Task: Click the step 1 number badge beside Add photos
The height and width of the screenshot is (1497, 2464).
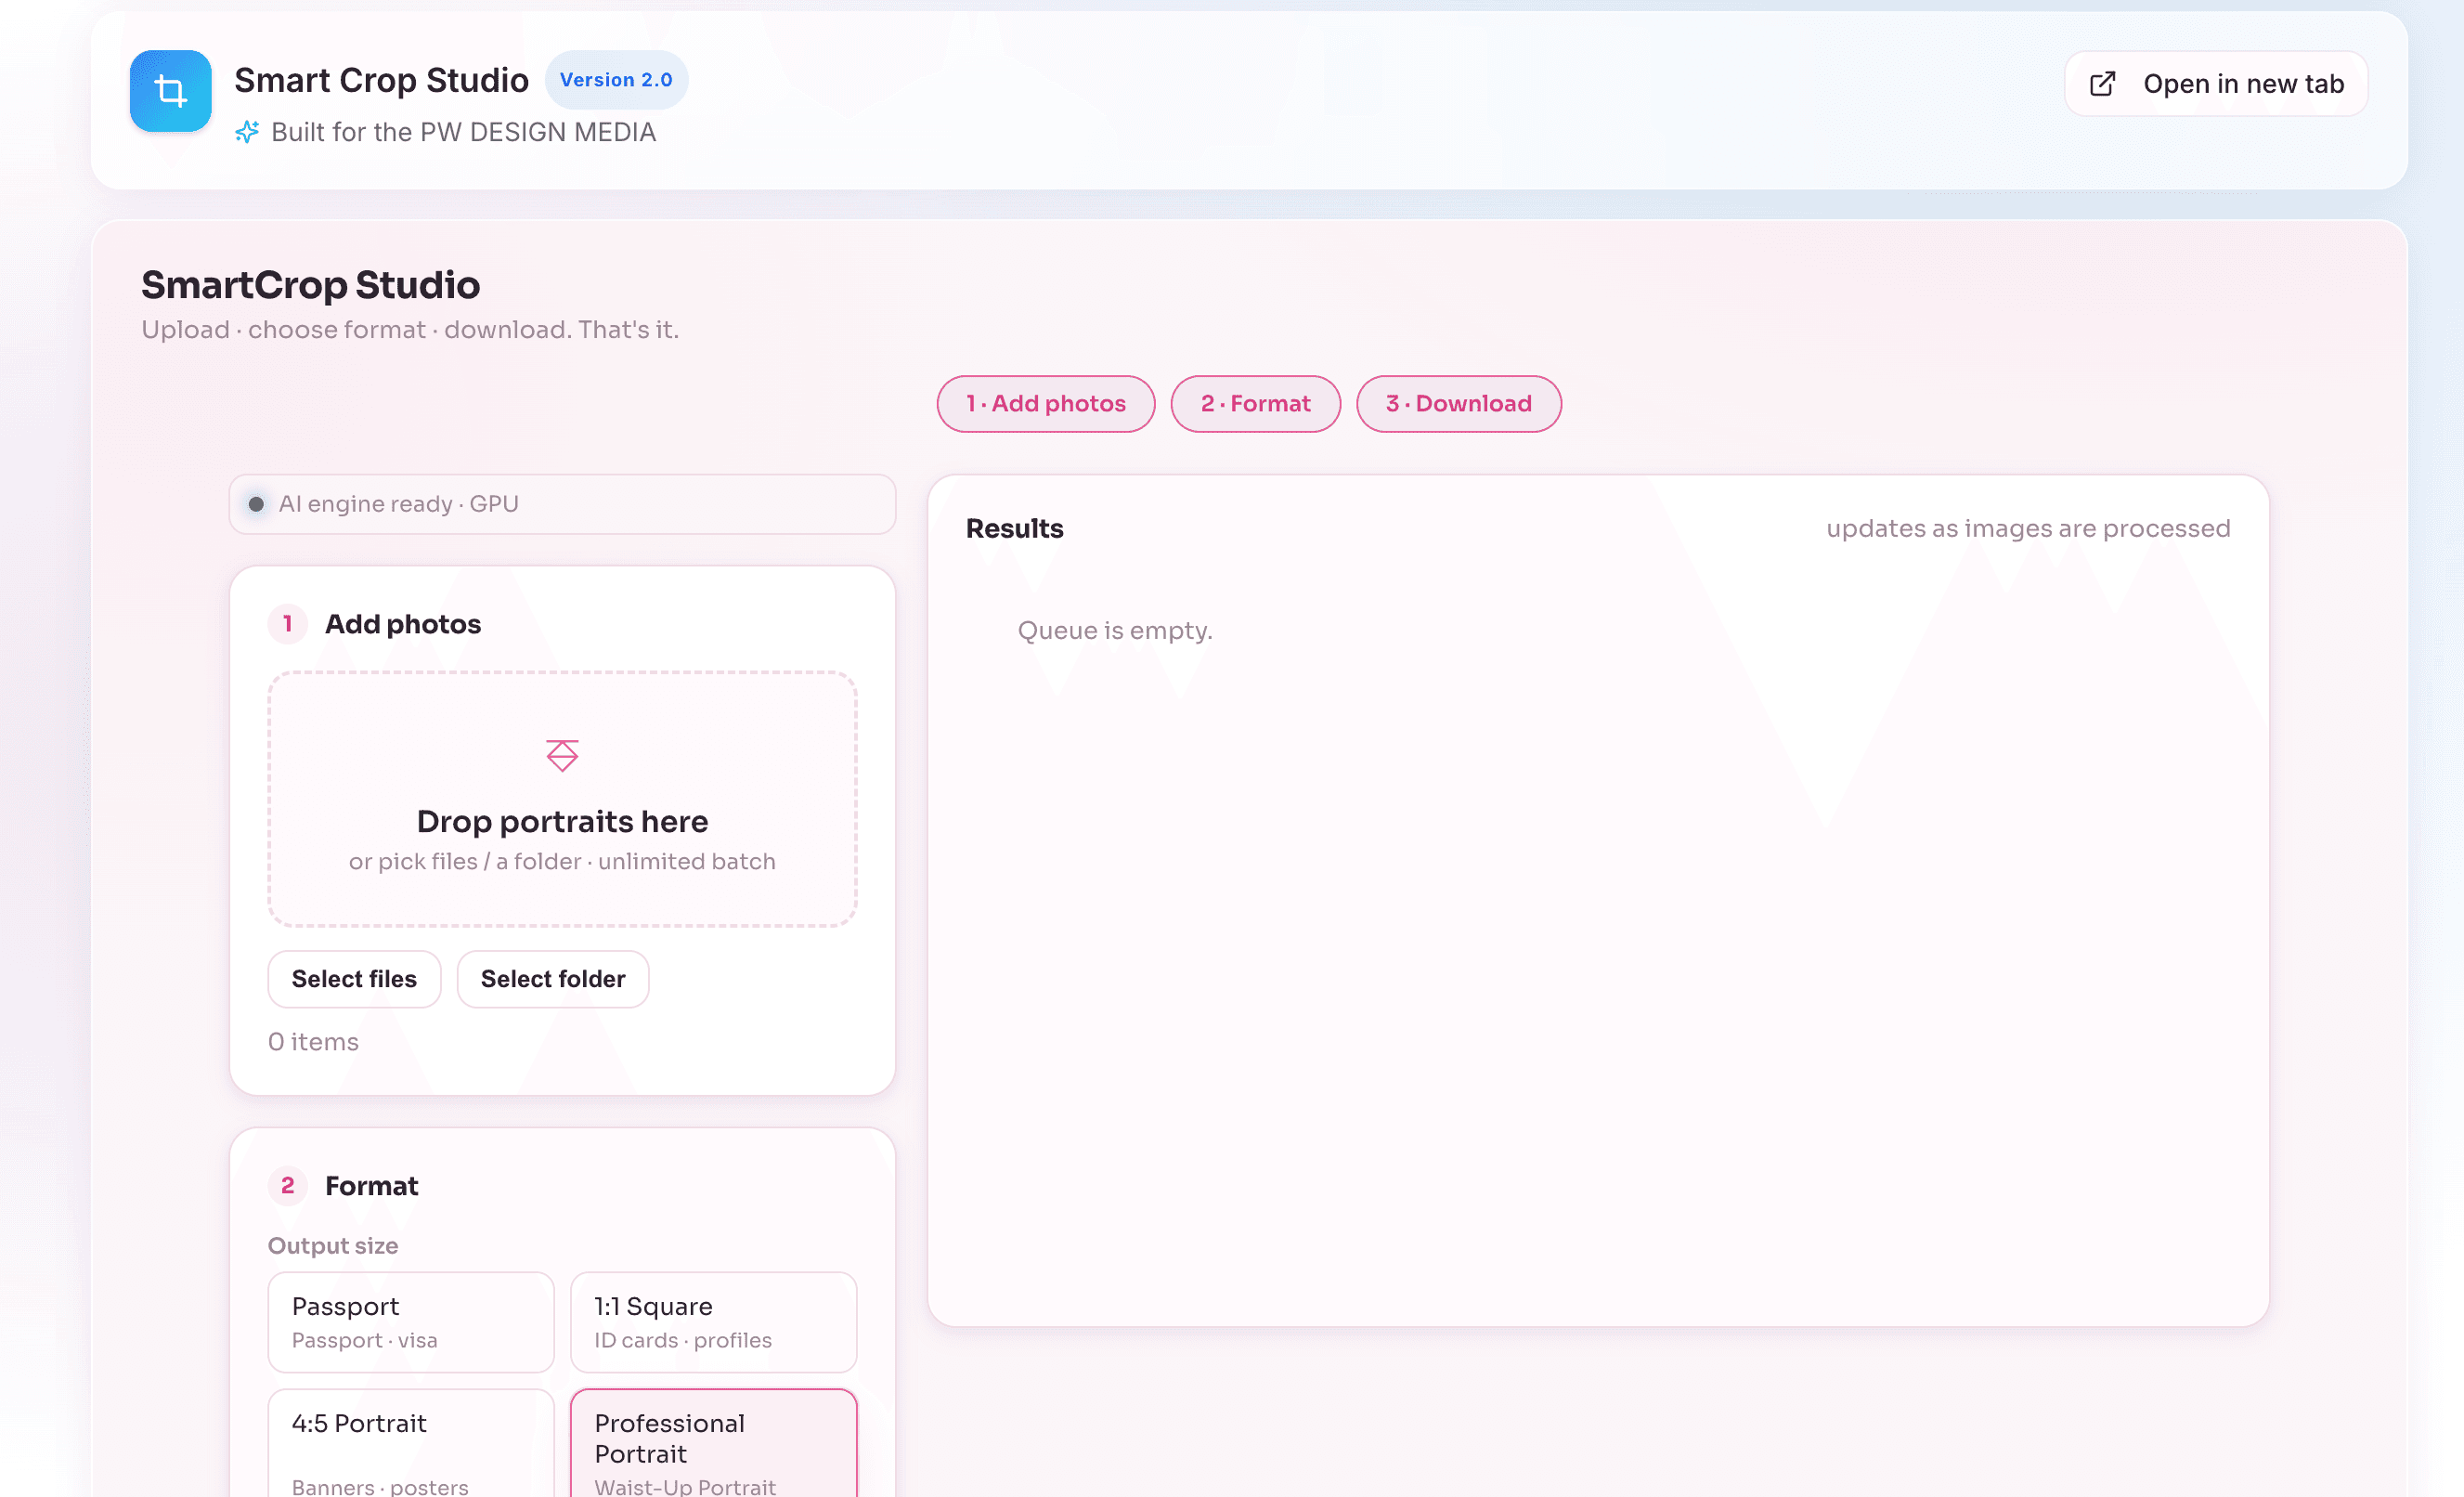Action: pyautogui.click(x=288, y=624)
